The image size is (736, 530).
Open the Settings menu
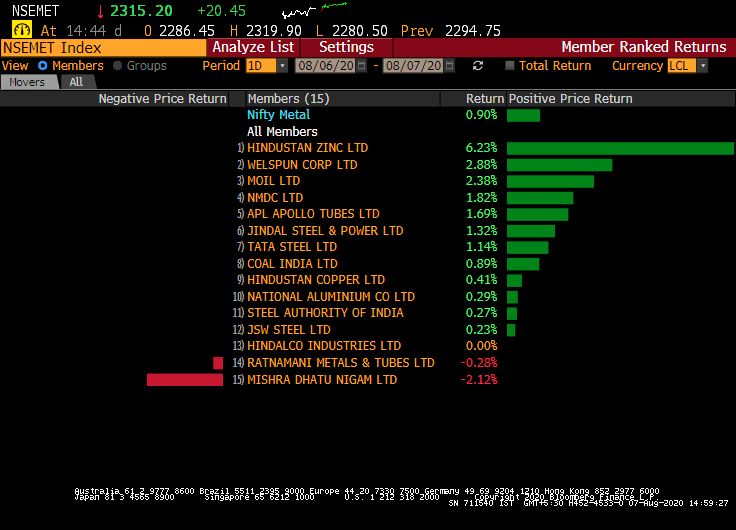[x=346, y=47]
